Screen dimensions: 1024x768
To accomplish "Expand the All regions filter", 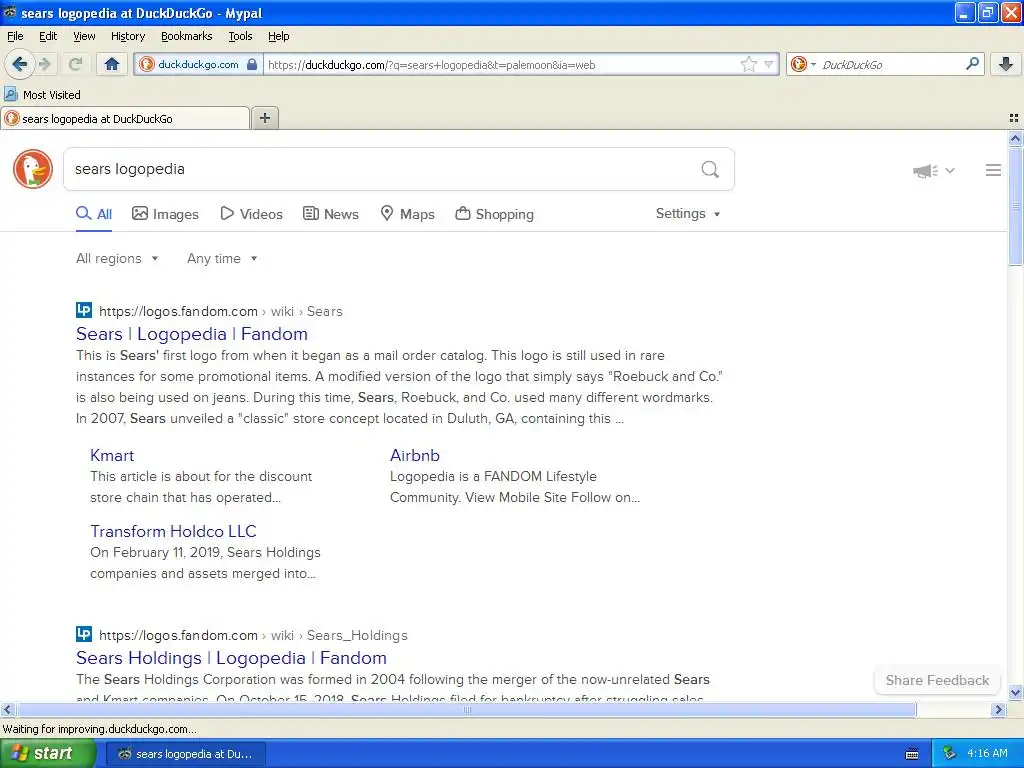I will click(x=117, y=259).
